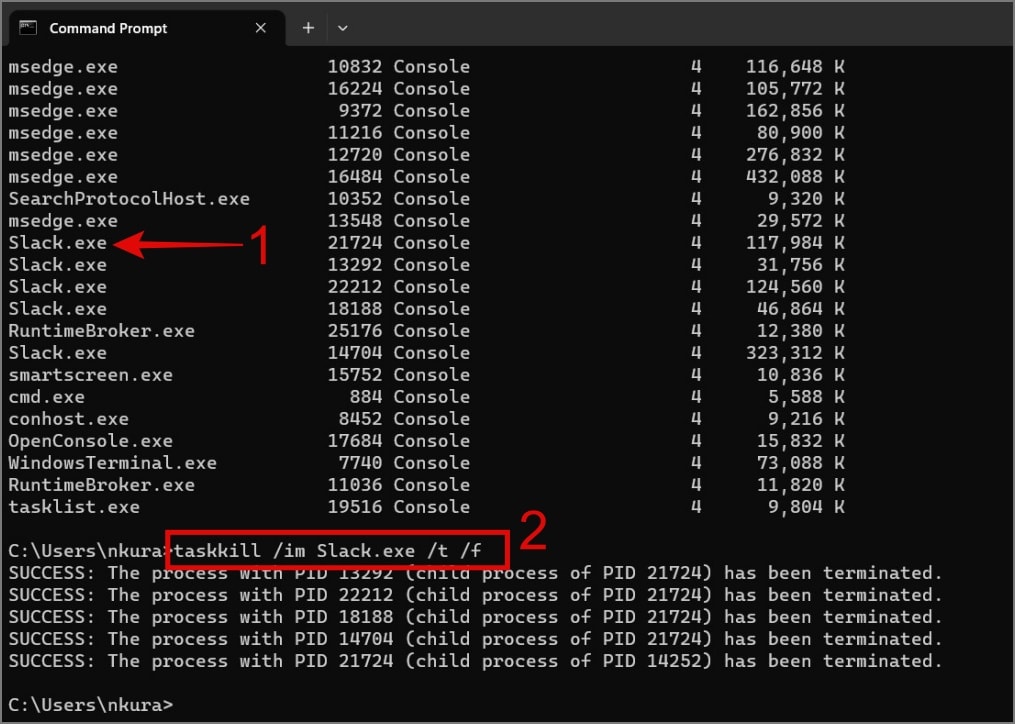
Task: Click the OpenConsole.exe process name
Action: 91,441
